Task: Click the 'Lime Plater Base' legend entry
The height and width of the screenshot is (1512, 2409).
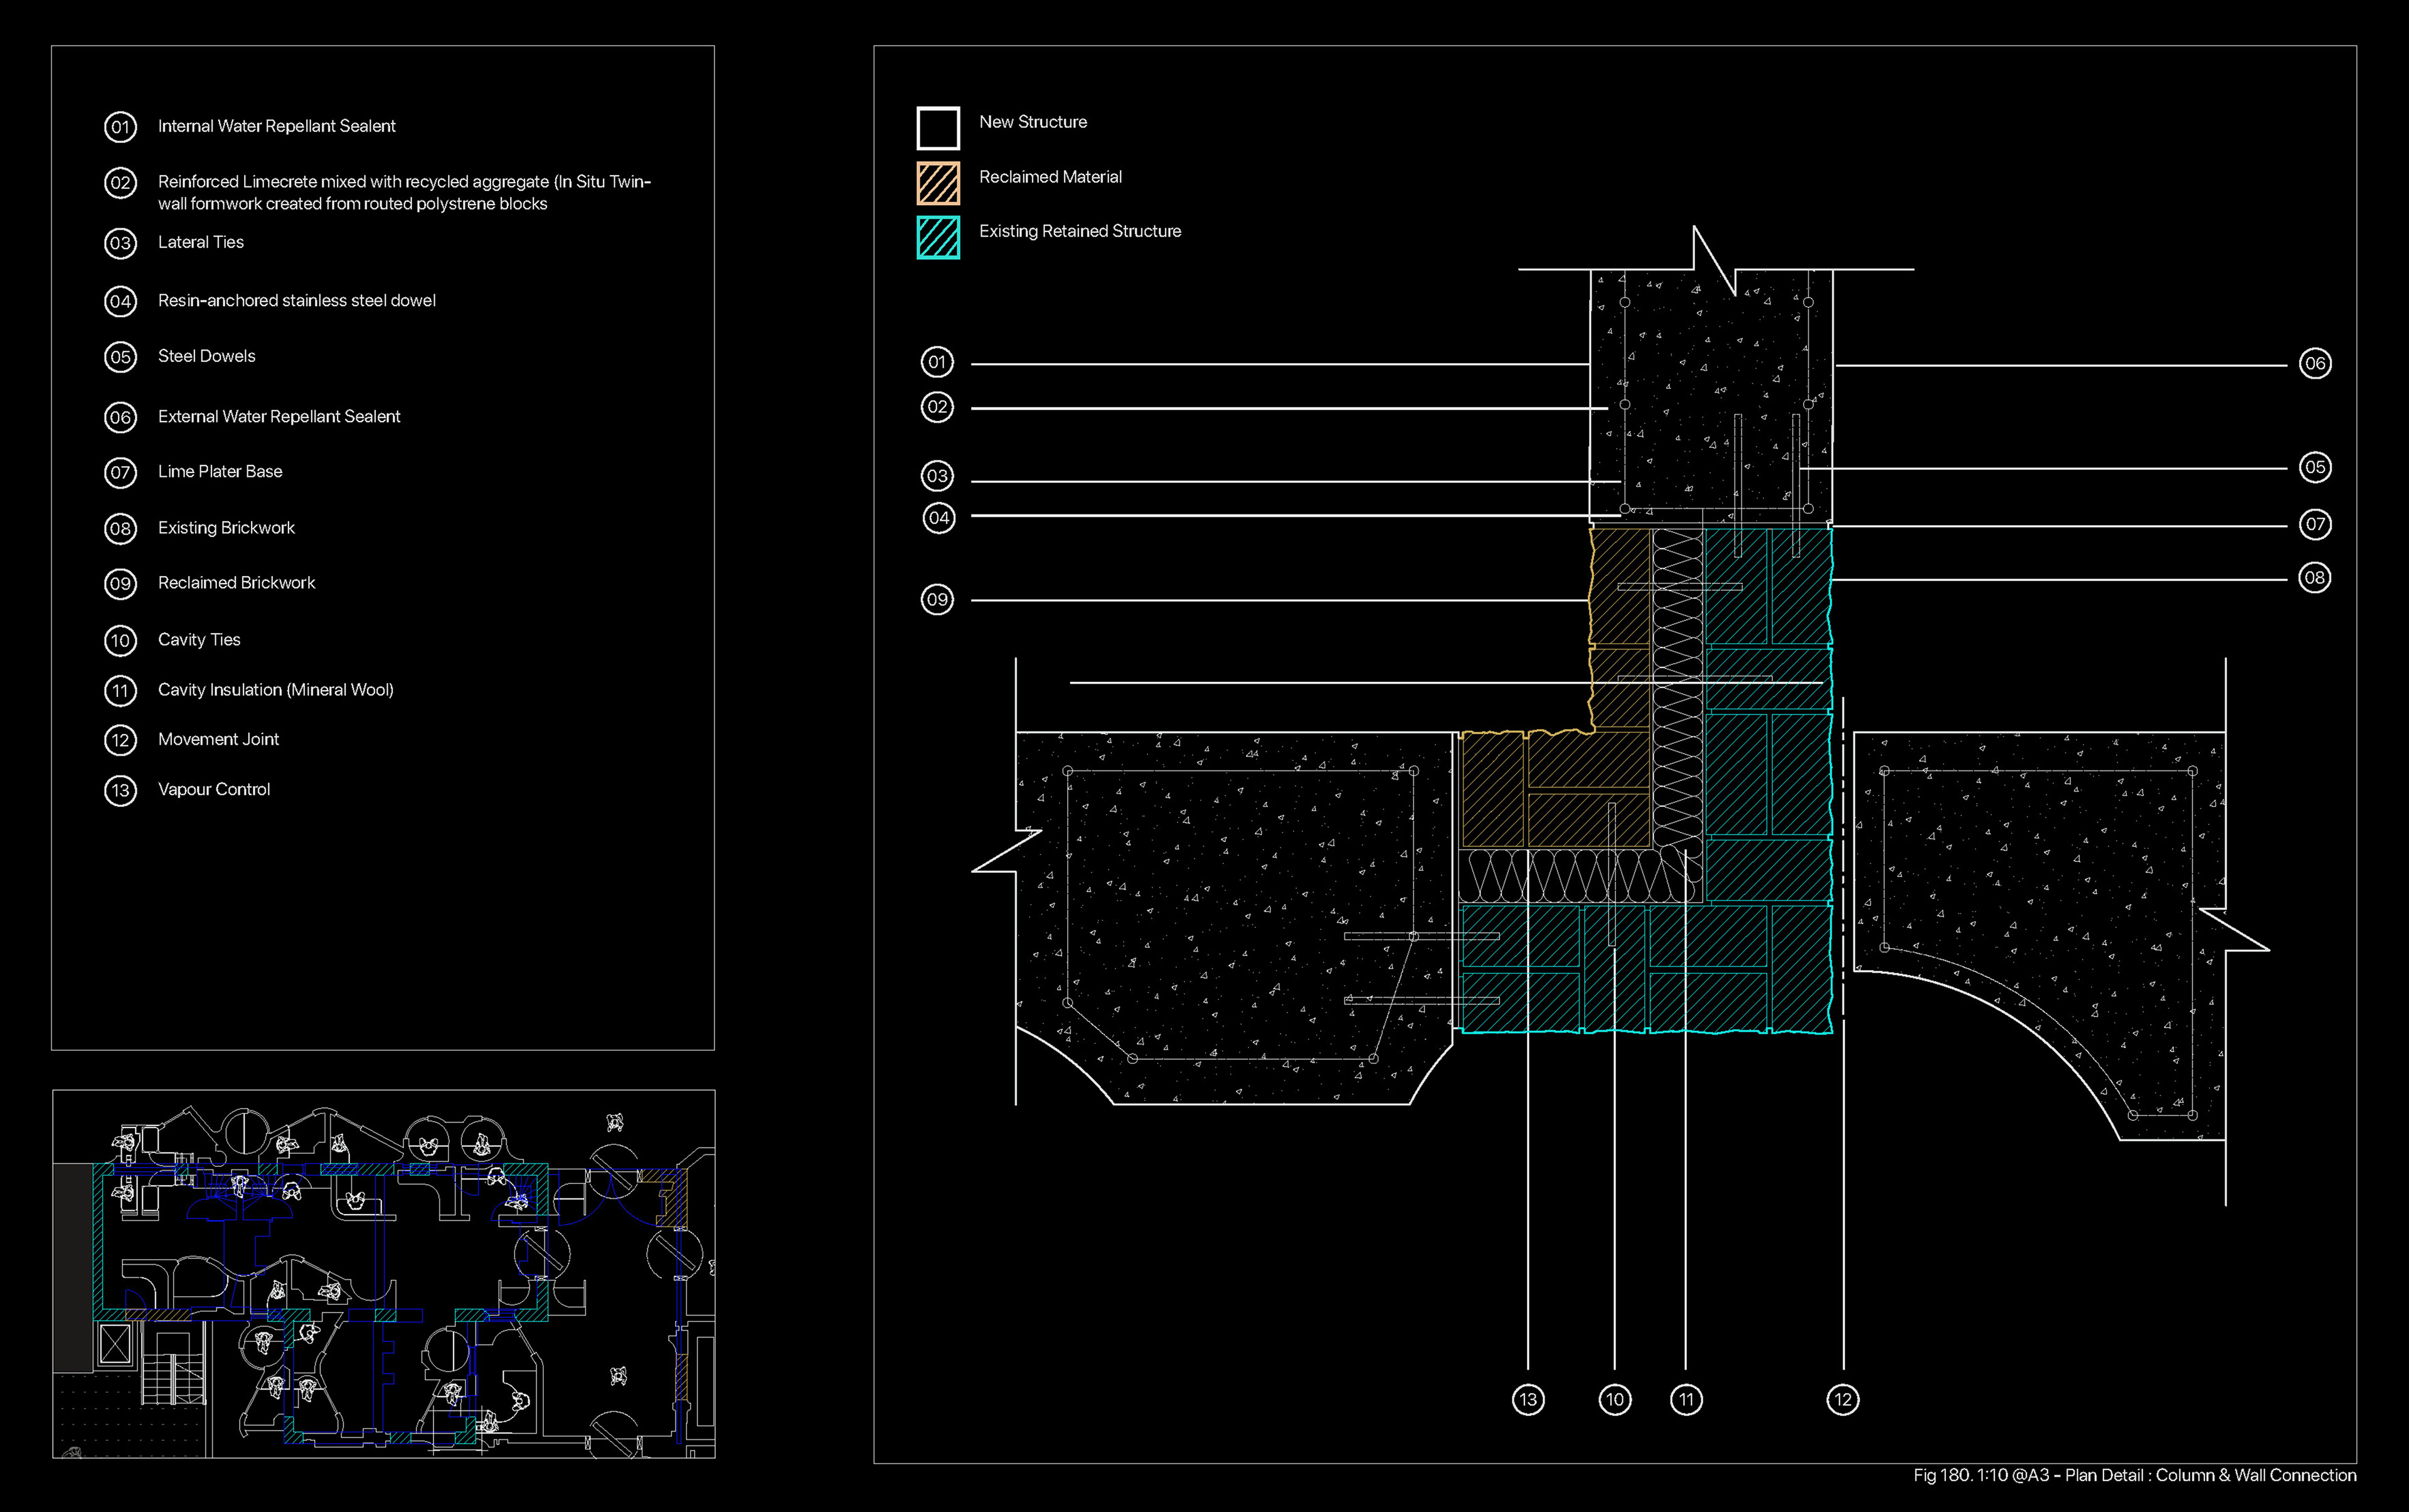Action: [x=220, y=472]
